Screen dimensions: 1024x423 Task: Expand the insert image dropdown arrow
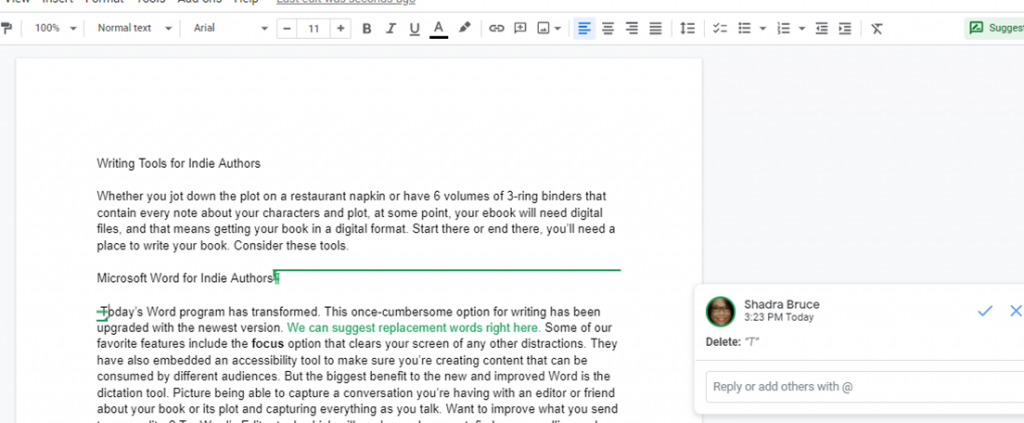558,28
